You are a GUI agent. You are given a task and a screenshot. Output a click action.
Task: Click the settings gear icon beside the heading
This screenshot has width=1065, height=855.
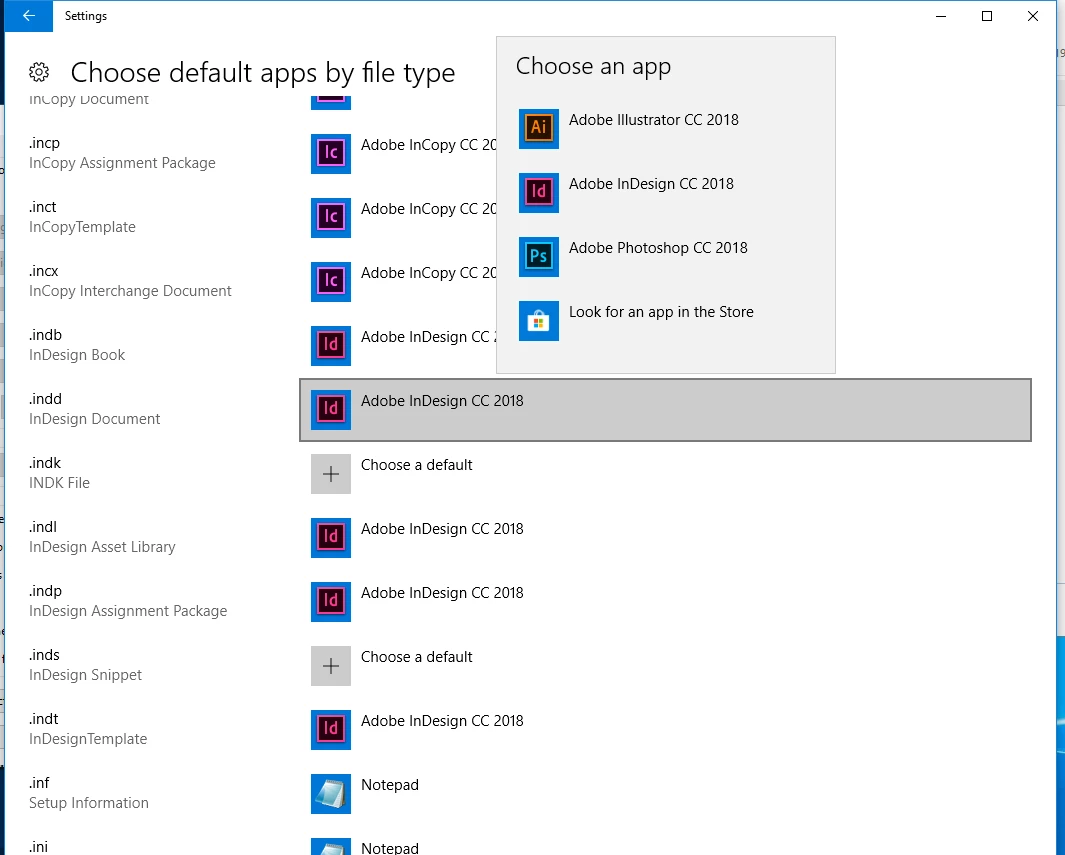[39, 72]
